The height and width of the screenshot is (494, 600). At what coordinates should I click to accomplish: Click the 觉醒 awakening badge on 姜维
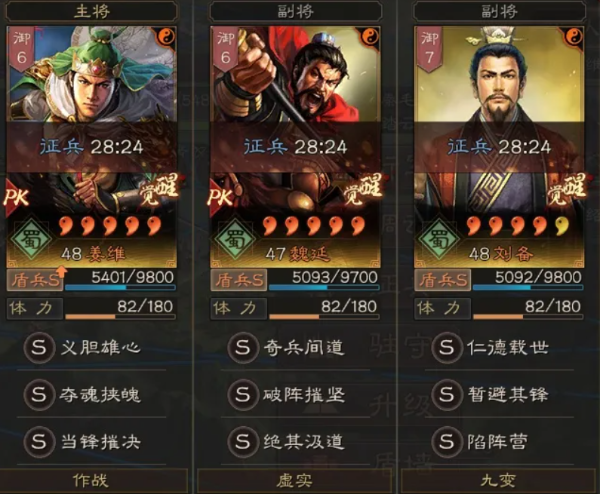click(159, 189)
